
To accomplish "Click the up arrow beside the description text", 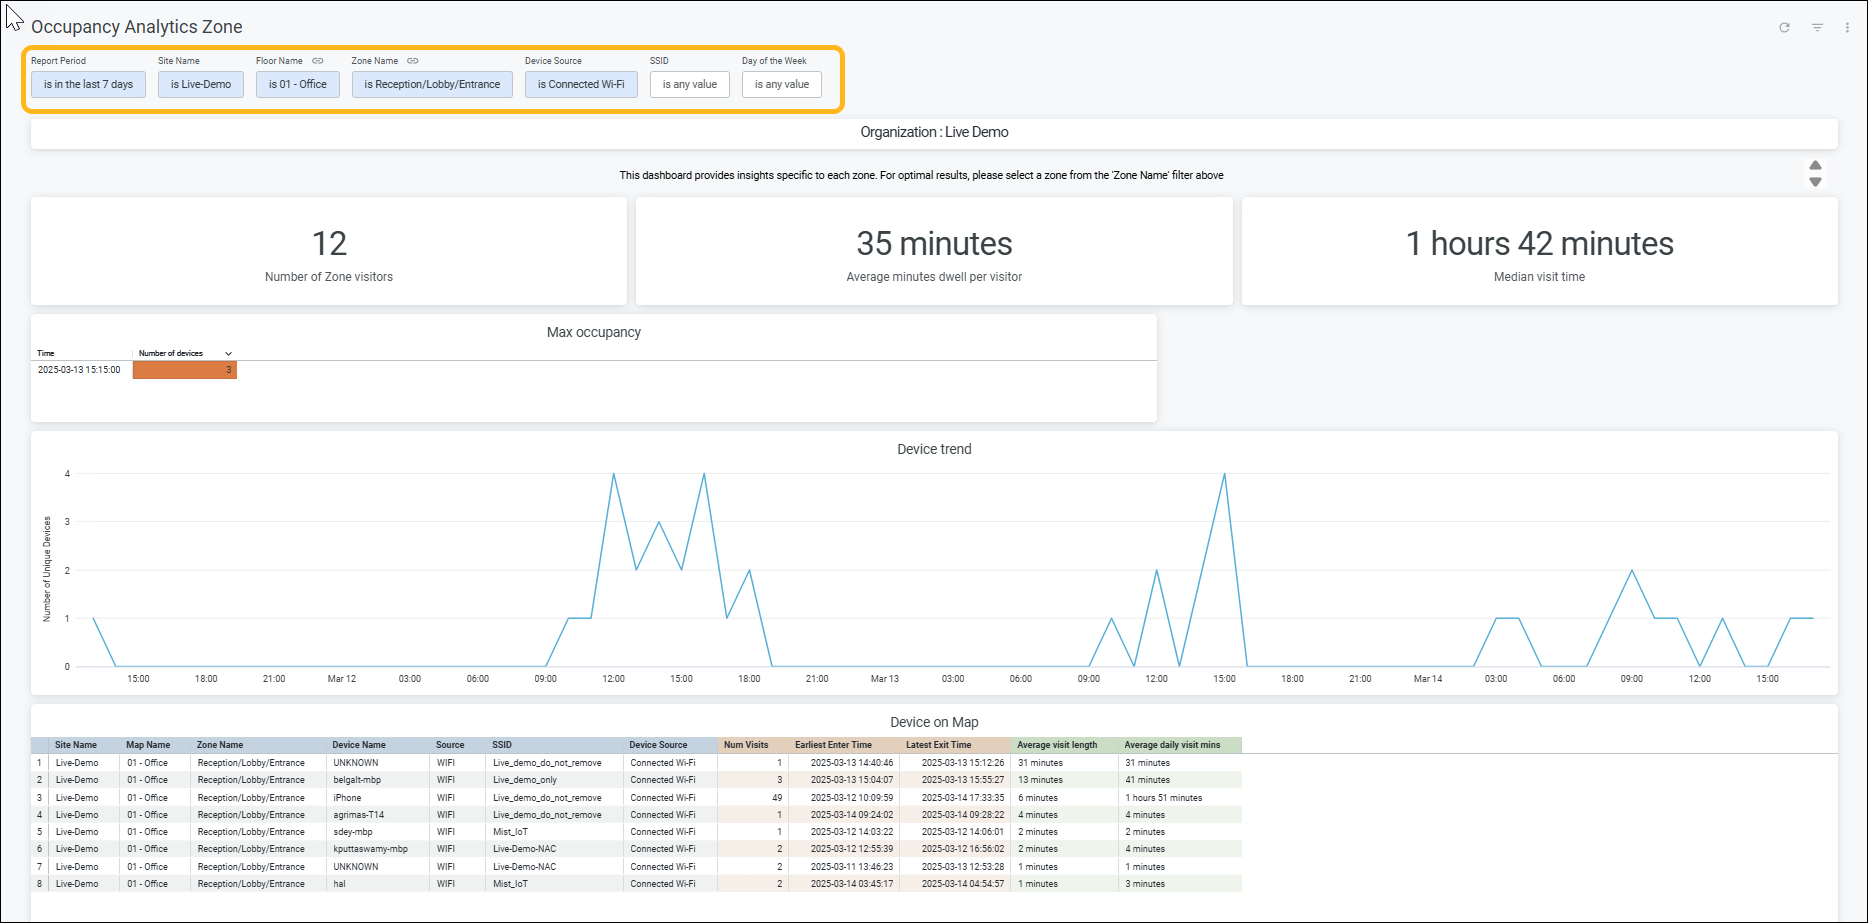I will [1815, 166].
